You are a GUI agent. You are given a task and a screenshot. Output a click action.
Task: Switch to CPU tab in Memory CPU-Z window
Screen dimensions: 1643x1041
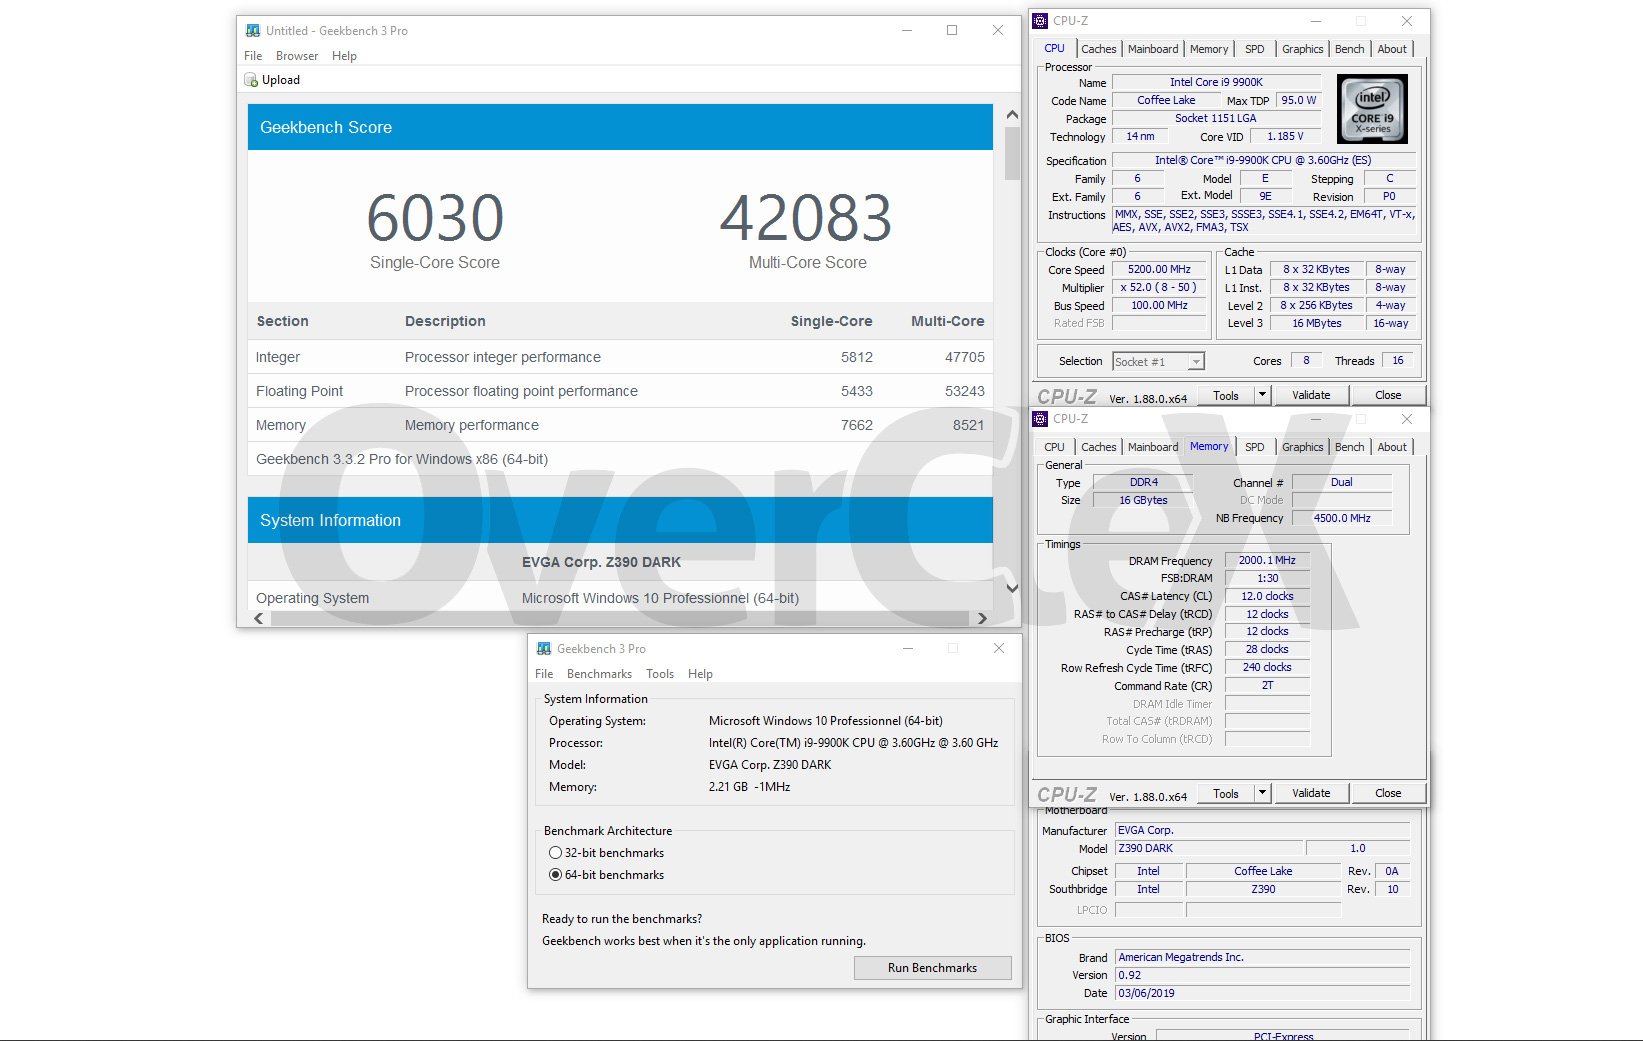click(x=1054, y=447)
